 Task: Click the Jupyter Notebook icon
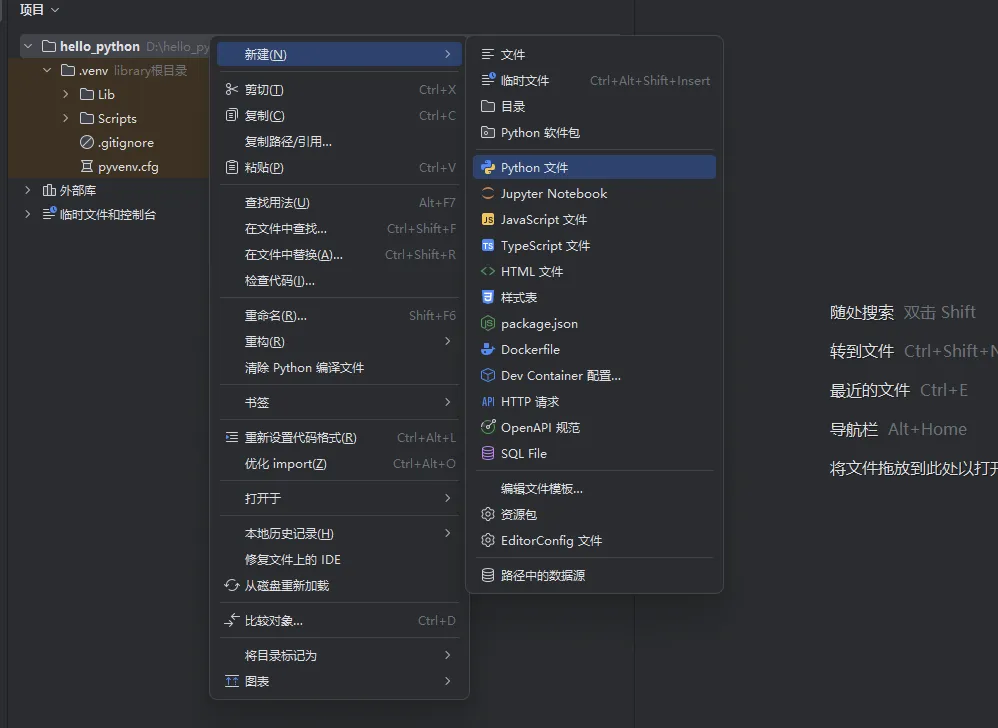tap(488, 193)
